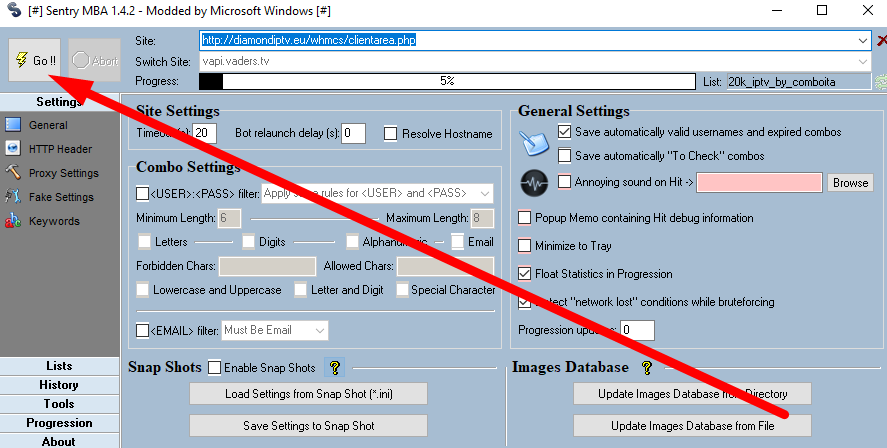Click the slider track between Minimum and Maximum Length

click(x=315, y=218)
